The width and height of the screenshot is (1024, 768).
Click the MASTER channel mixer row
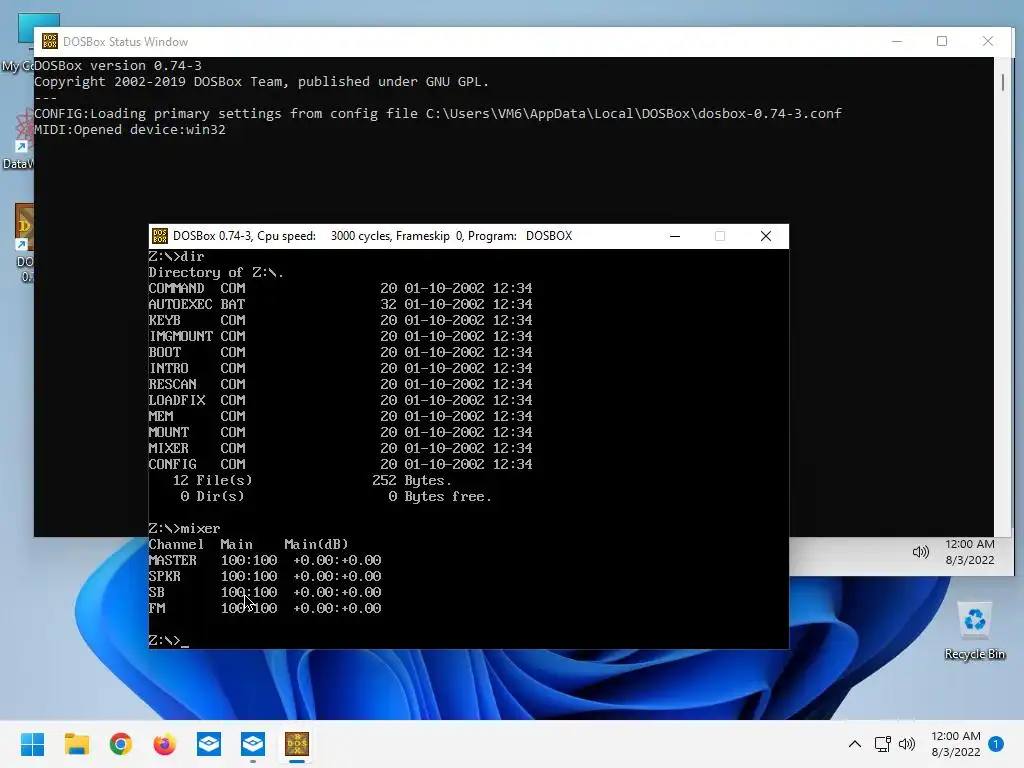click(264, 560)
